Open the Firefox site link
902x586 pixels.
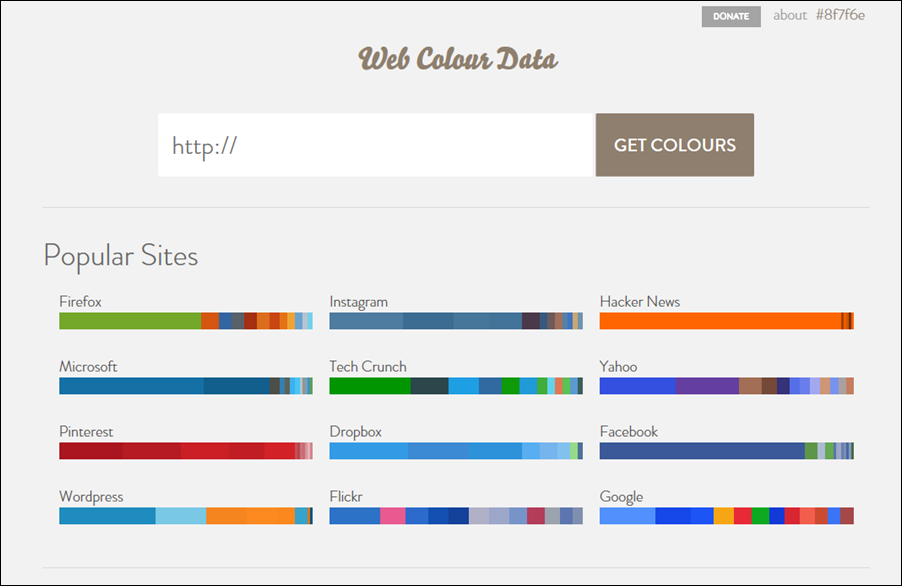click(x=81, y=301)
